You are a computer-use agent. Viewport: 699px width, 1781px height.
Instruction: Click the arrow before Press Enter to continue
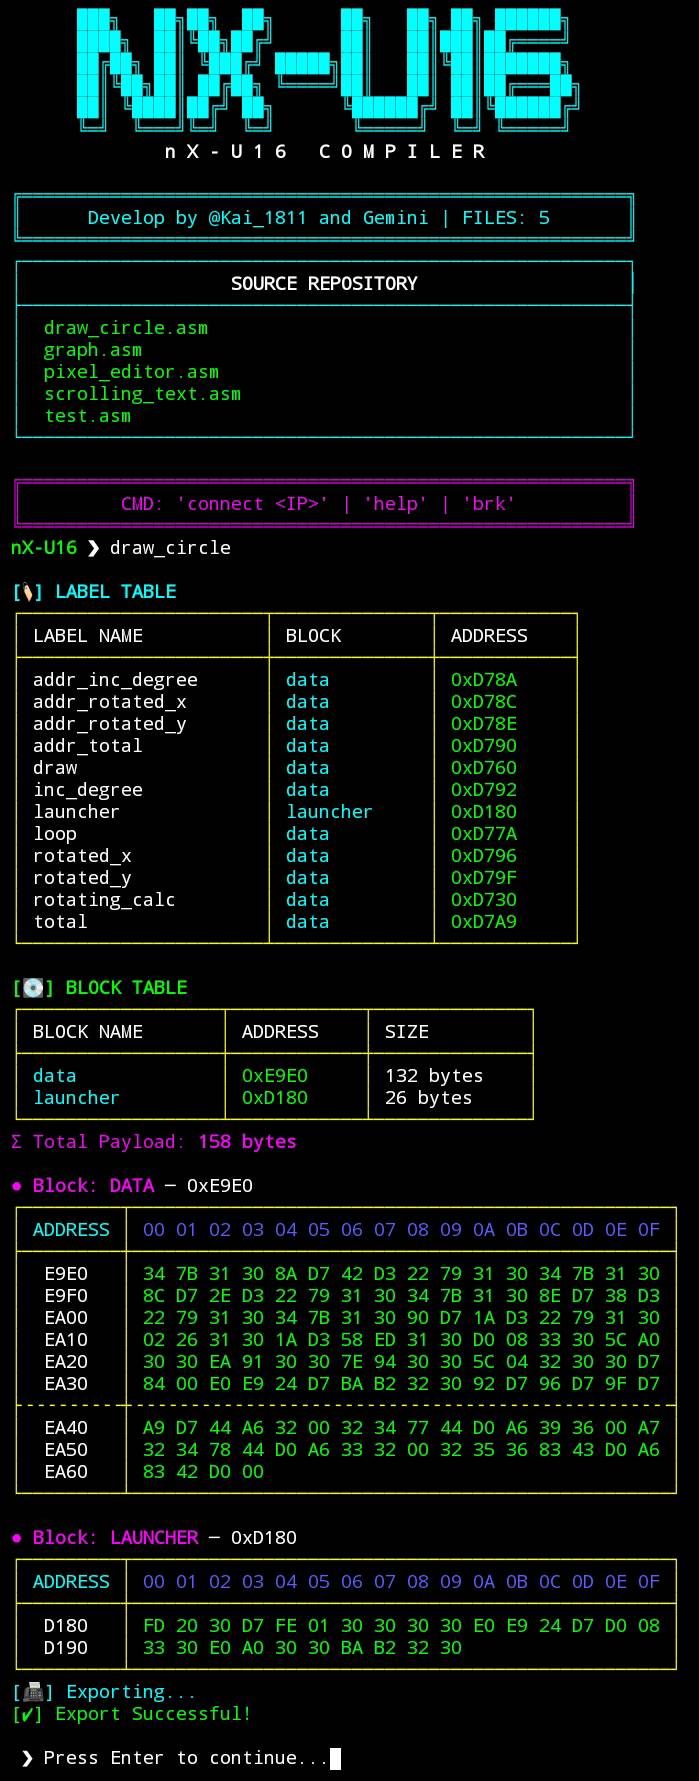point(27,1758)
